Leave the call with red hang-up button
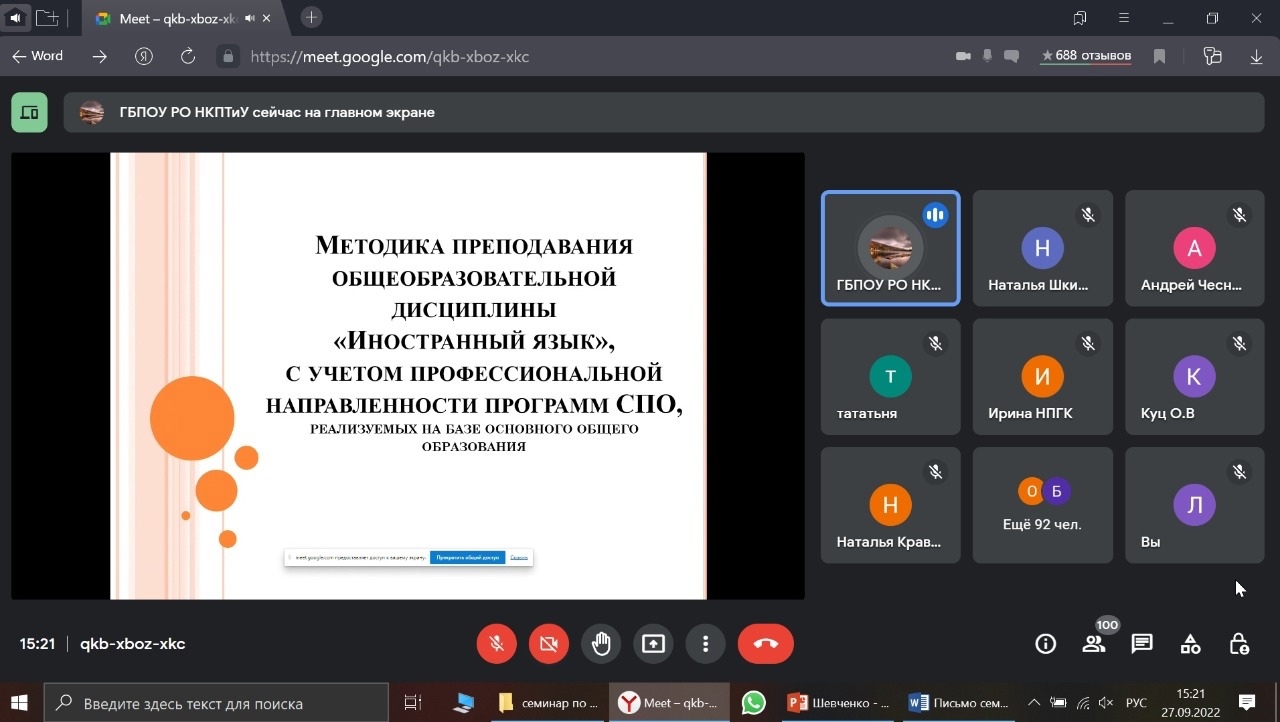This screenshot has height=722, width=1280. coord(765,644)
